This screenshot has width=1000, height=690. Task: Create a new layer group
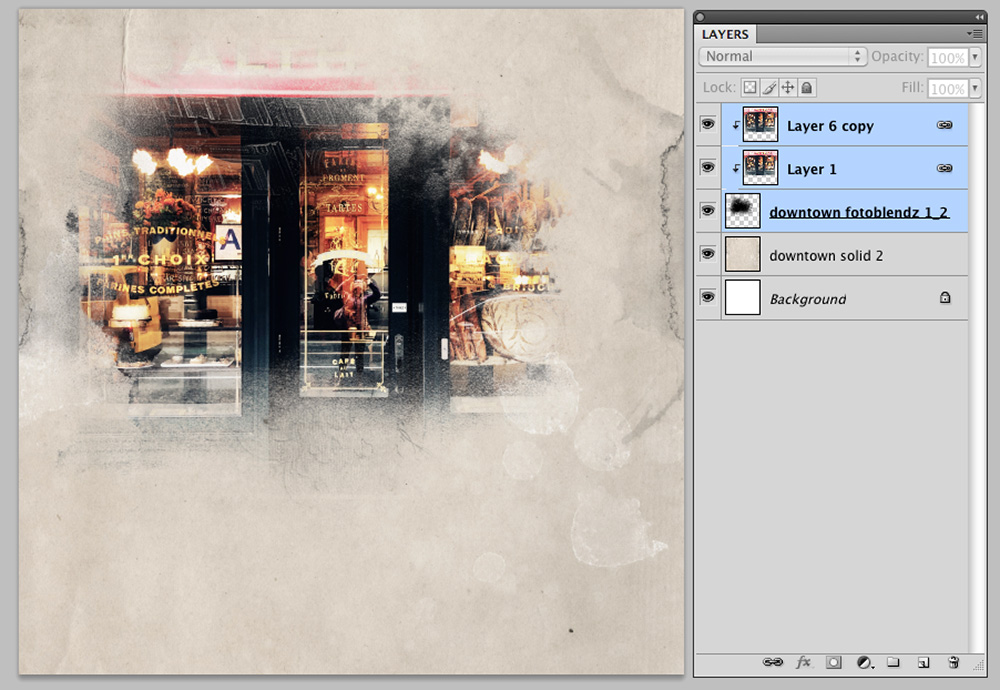tap(893, 662)
